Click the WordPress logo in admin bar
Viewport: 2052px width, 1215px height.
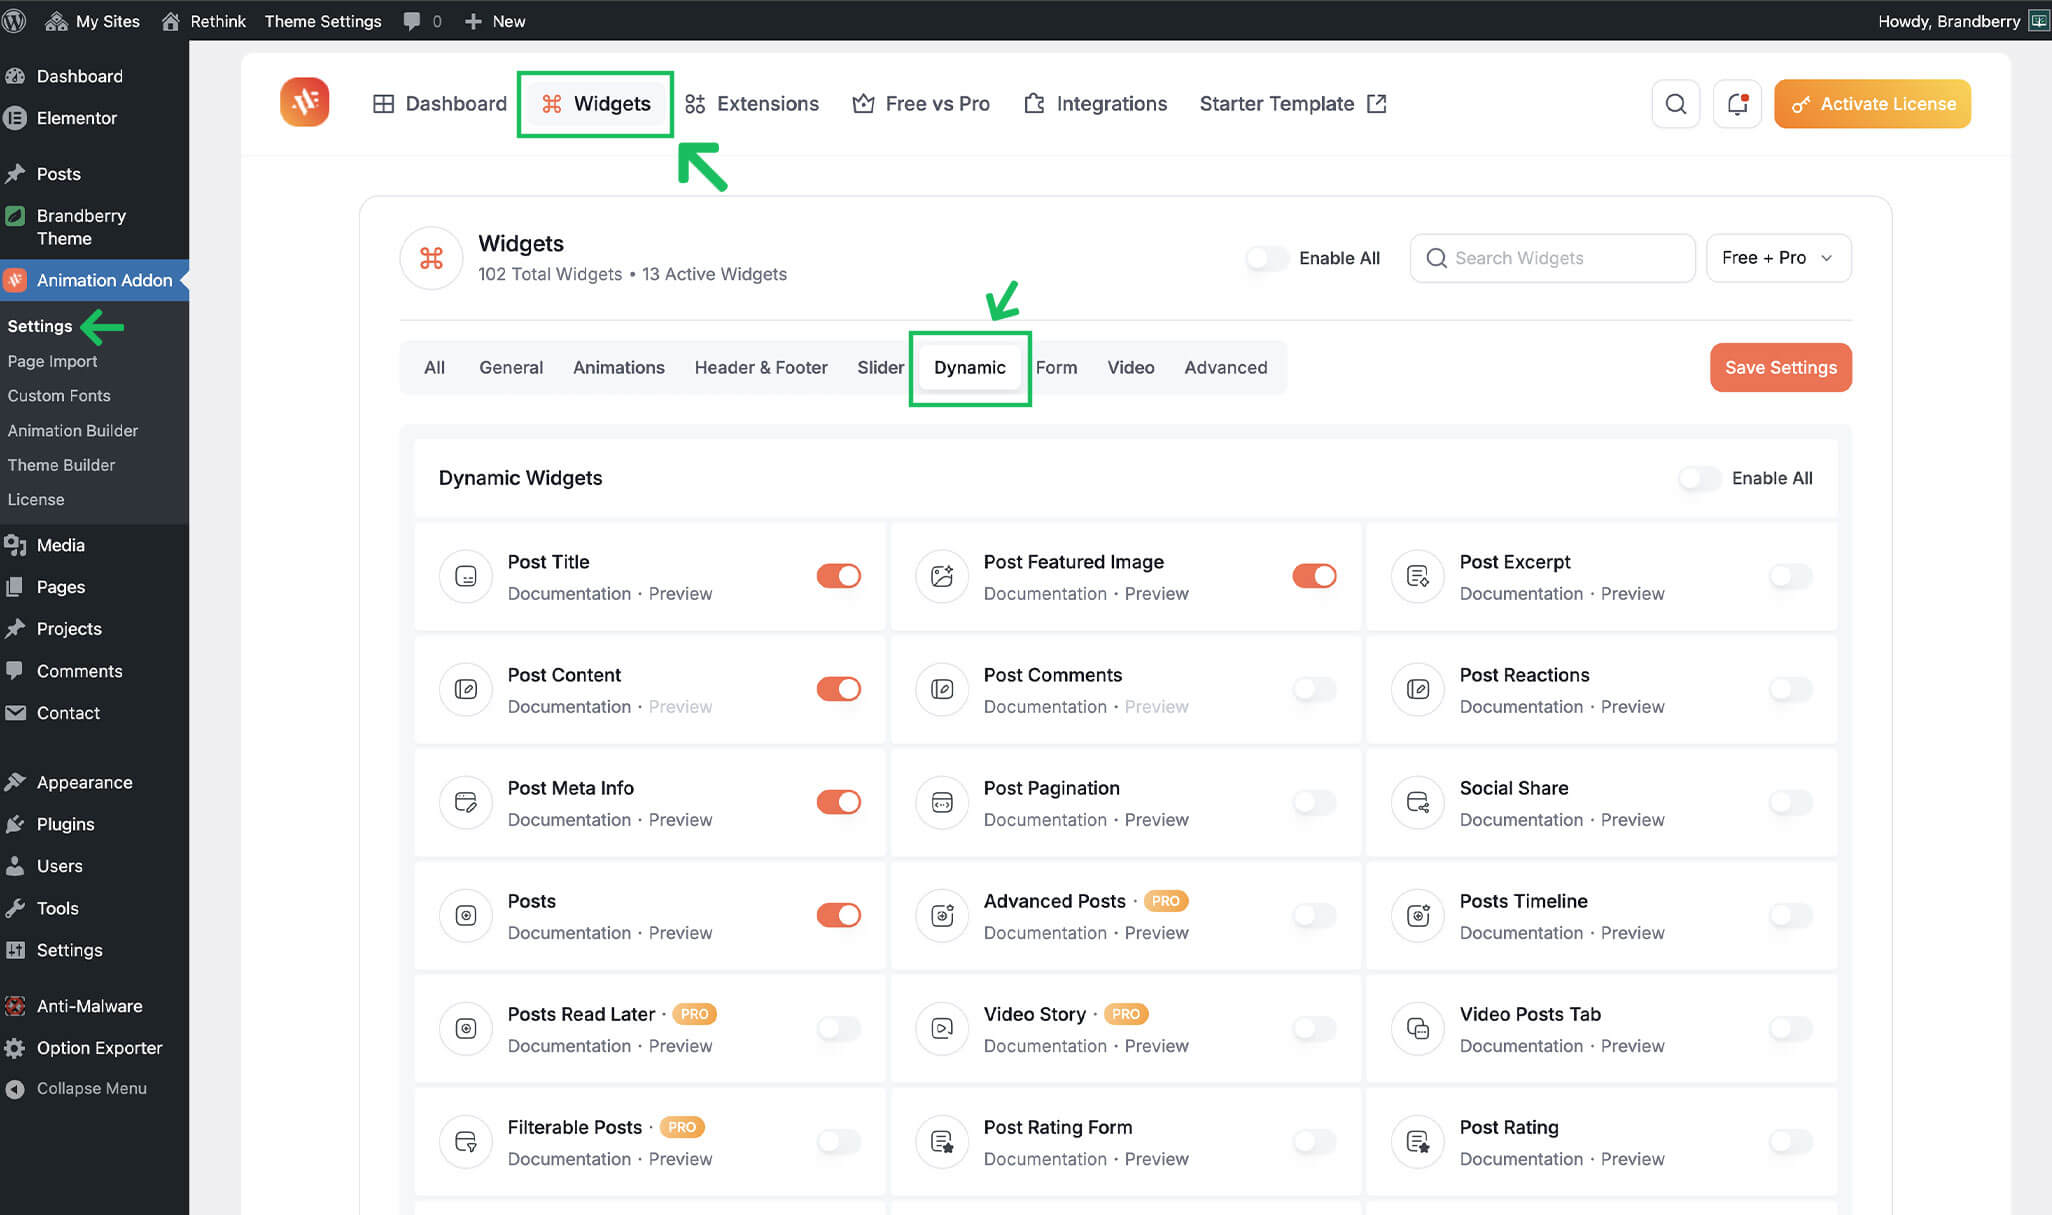click(x=14, y=21)
